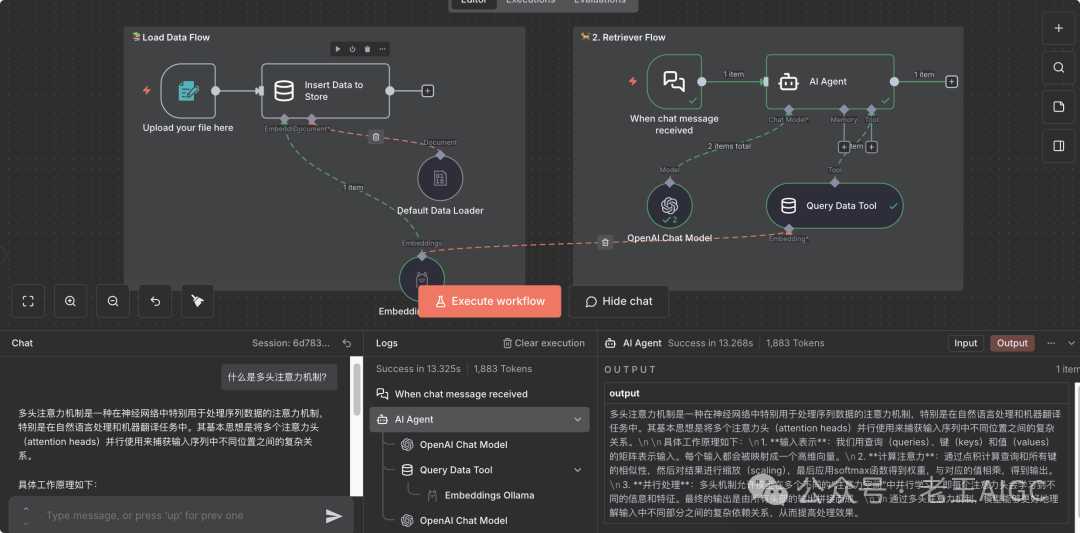
Task: Click Hide chat button
Action: point(619,301)
